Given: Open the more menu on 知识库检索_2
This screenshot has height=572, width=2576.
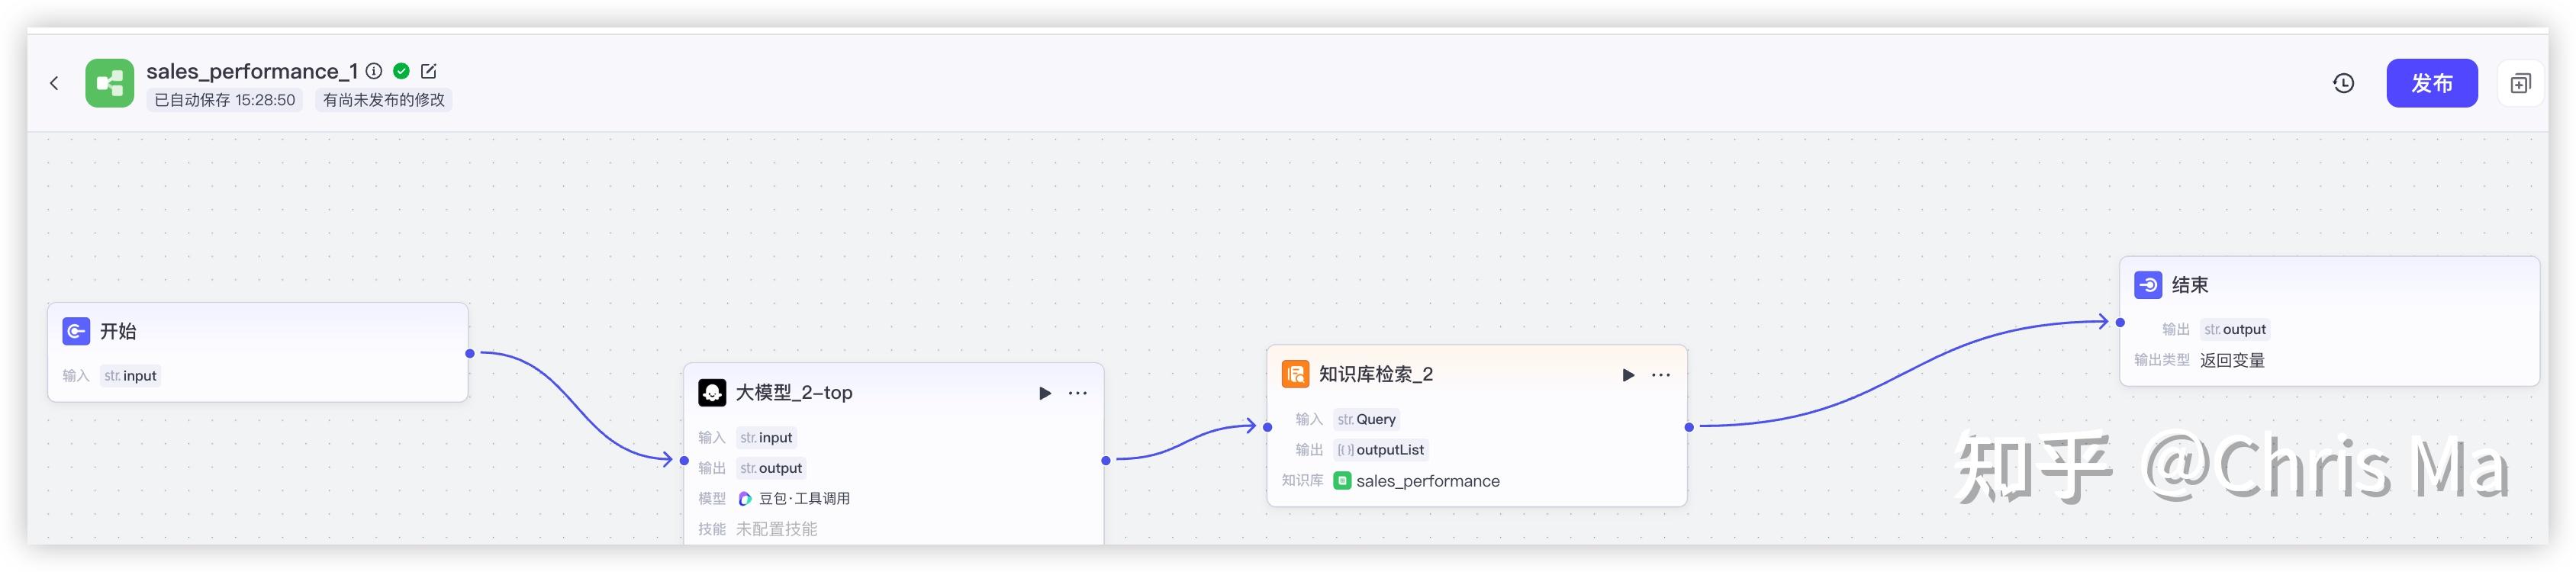Looking at the screenshot, I should [1661, 375].
